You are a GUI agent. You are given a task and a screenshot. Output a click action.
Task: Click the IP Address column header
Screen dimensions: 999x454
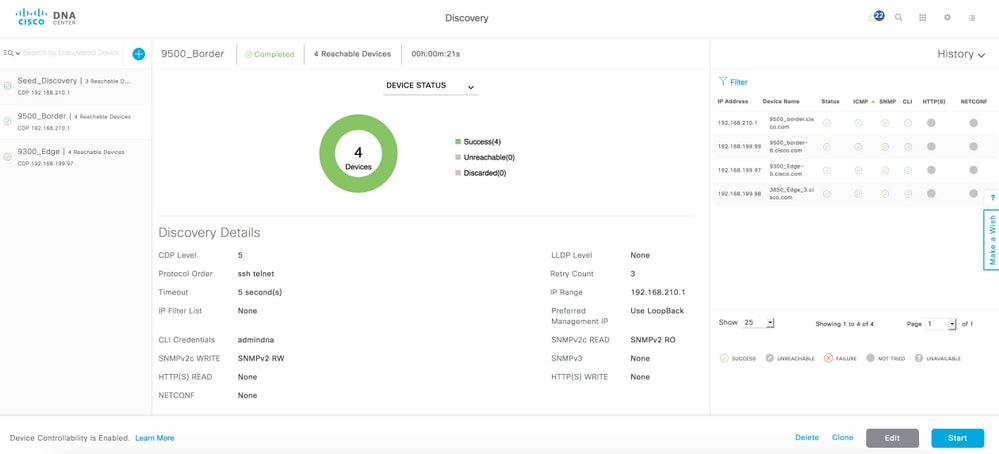click(x=733, y=101)
